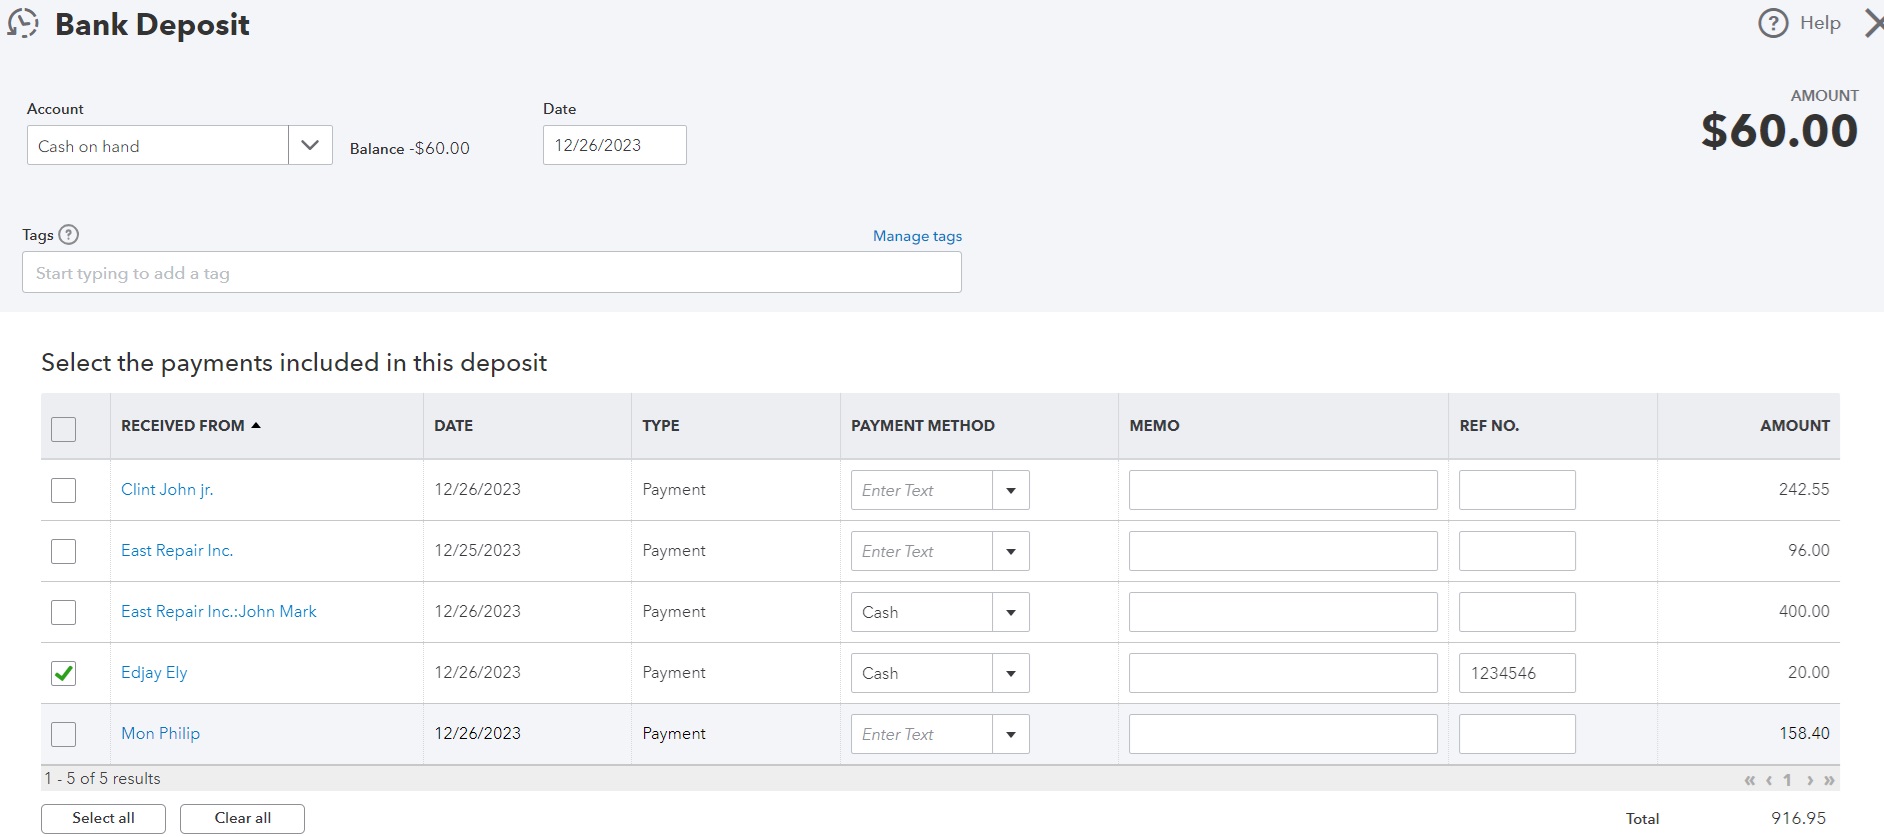Screen dimensions: 1884x837
Task: Check the Clint John jr. payment checkbox
Action: point(63,490)
